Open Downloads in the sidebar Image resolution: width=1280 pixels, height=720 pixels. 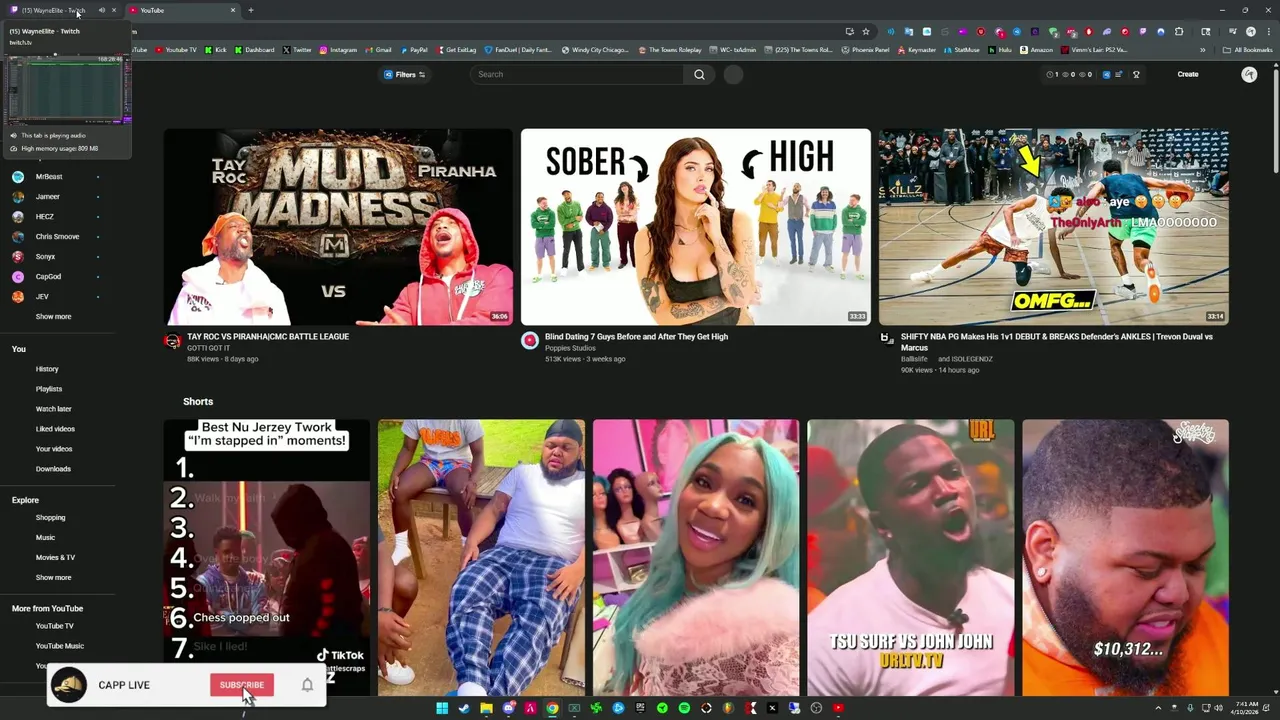point(53,469)
